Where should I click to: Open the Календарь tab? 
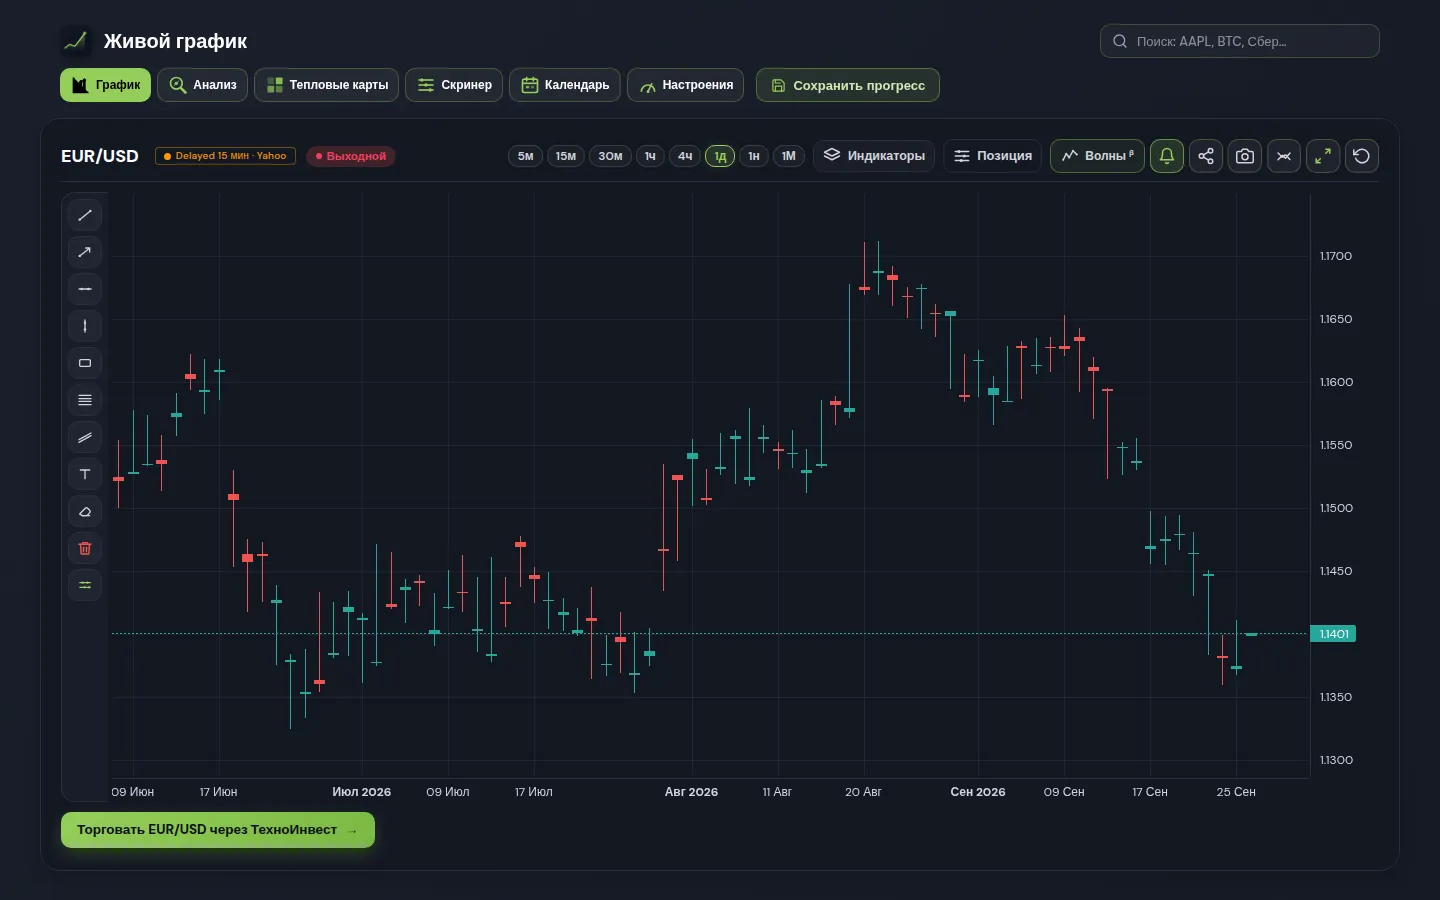[565, 85]
